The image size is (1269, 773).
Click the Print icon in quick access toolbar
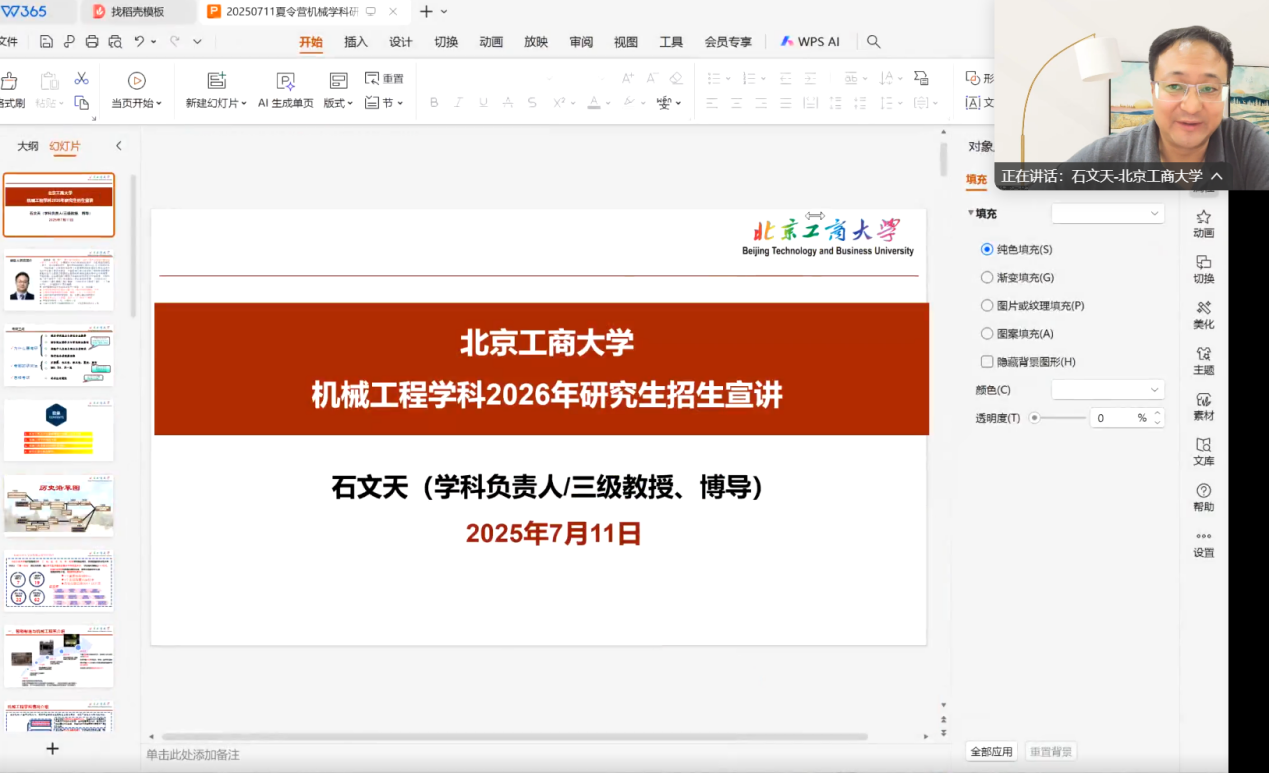pos(92,41)
